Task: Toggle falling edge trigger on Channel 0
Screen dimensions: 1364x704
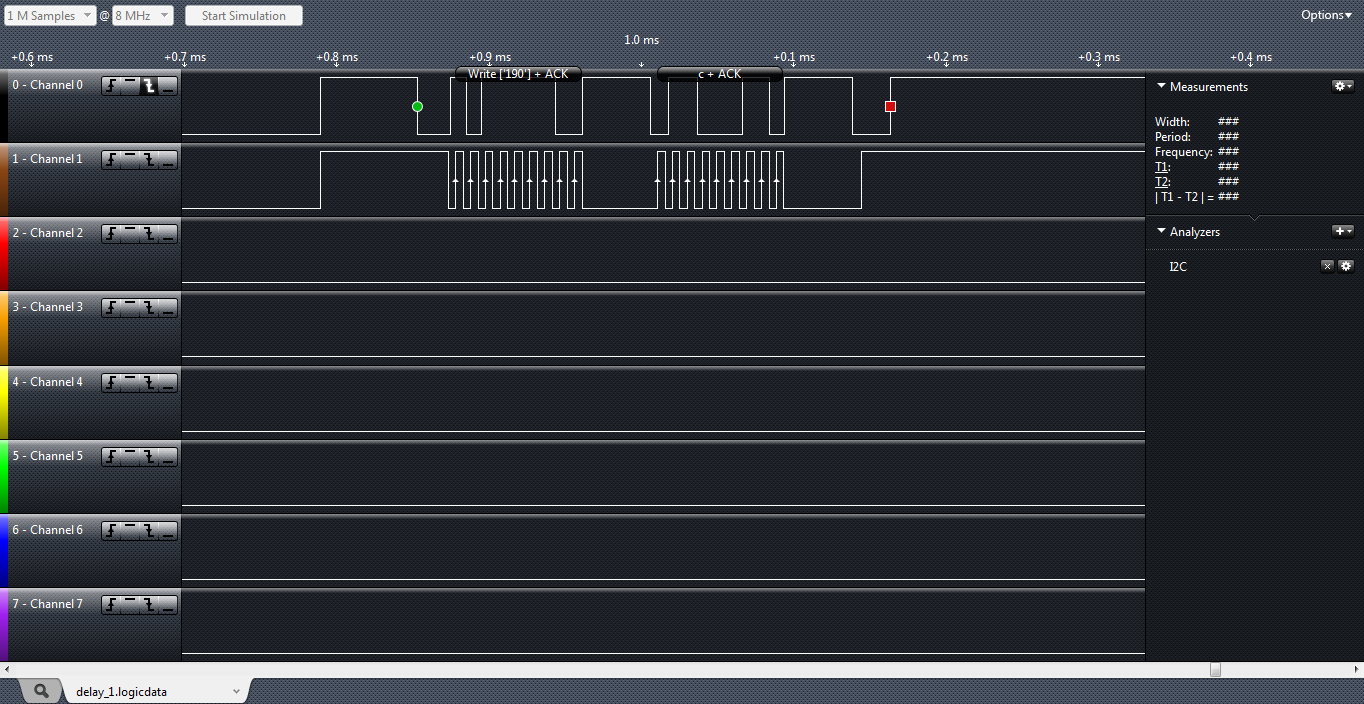Action: [x=149, y=86]
